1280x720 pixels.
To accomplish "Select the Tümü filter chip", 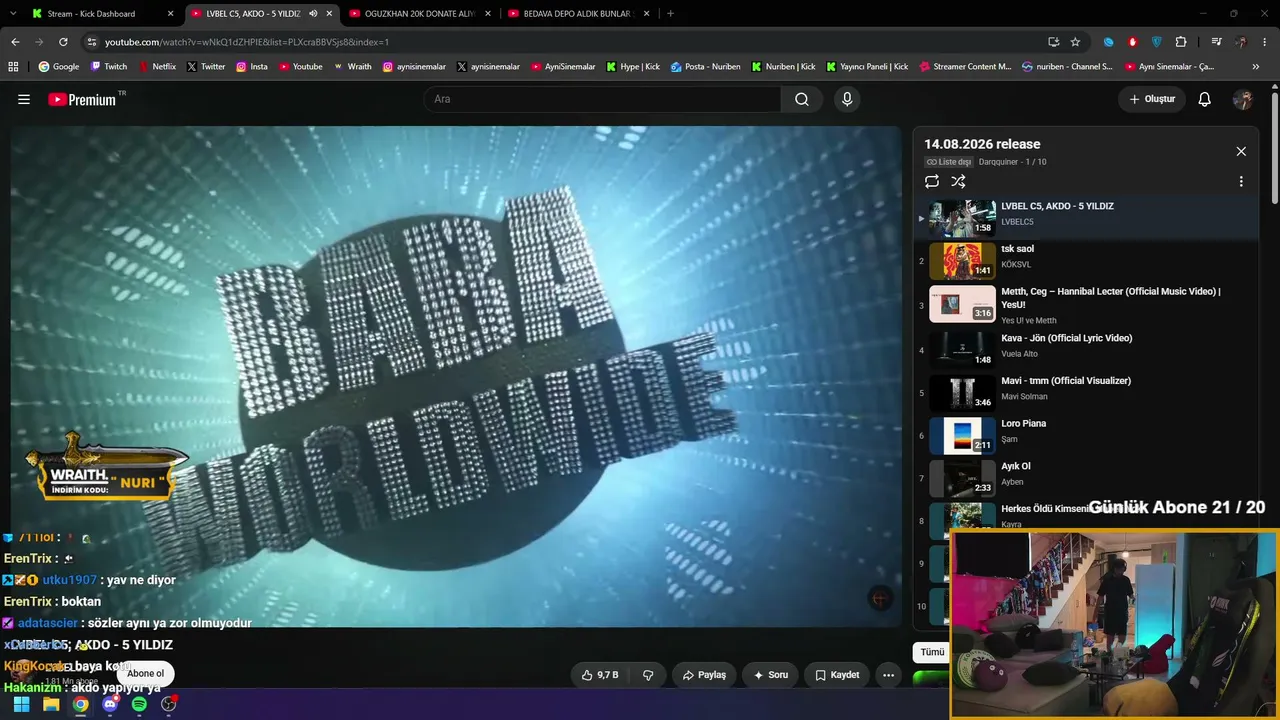I will [932, 652].
